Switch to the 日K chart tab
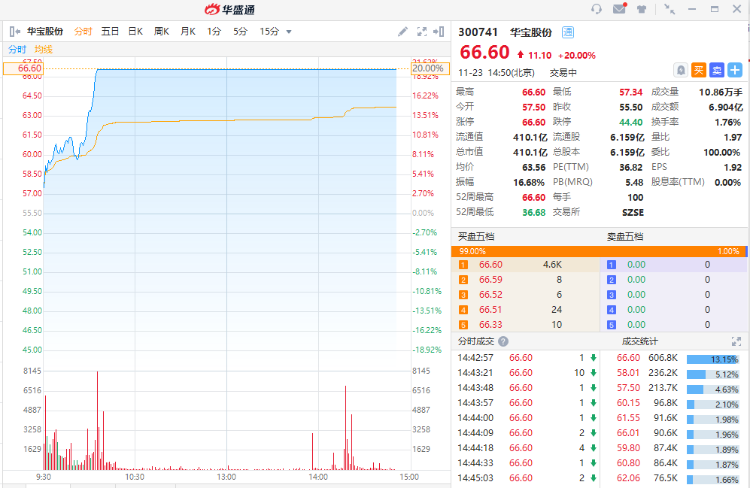Viewport: 750px width, 488px height. coord(136,32)
